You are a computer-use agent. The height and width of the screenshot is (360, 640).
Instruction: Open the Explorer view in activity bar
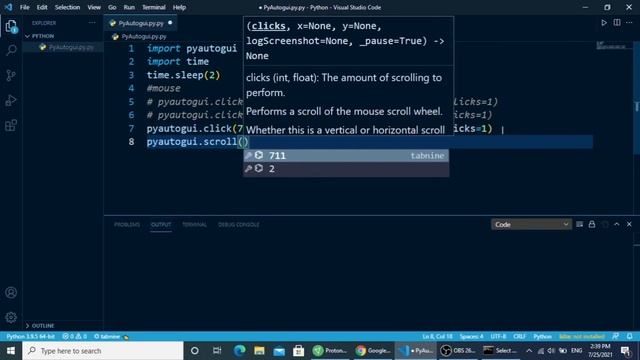click(11, 27)
